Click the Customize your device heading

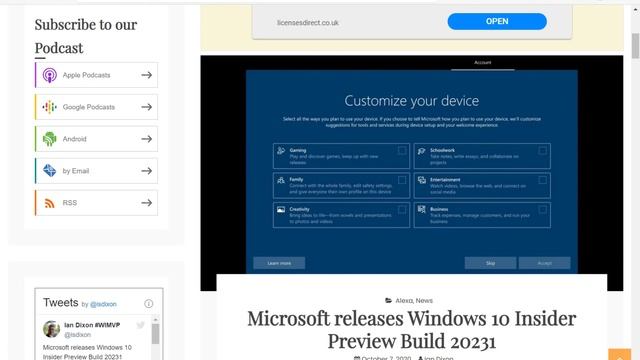coord(411,101)
